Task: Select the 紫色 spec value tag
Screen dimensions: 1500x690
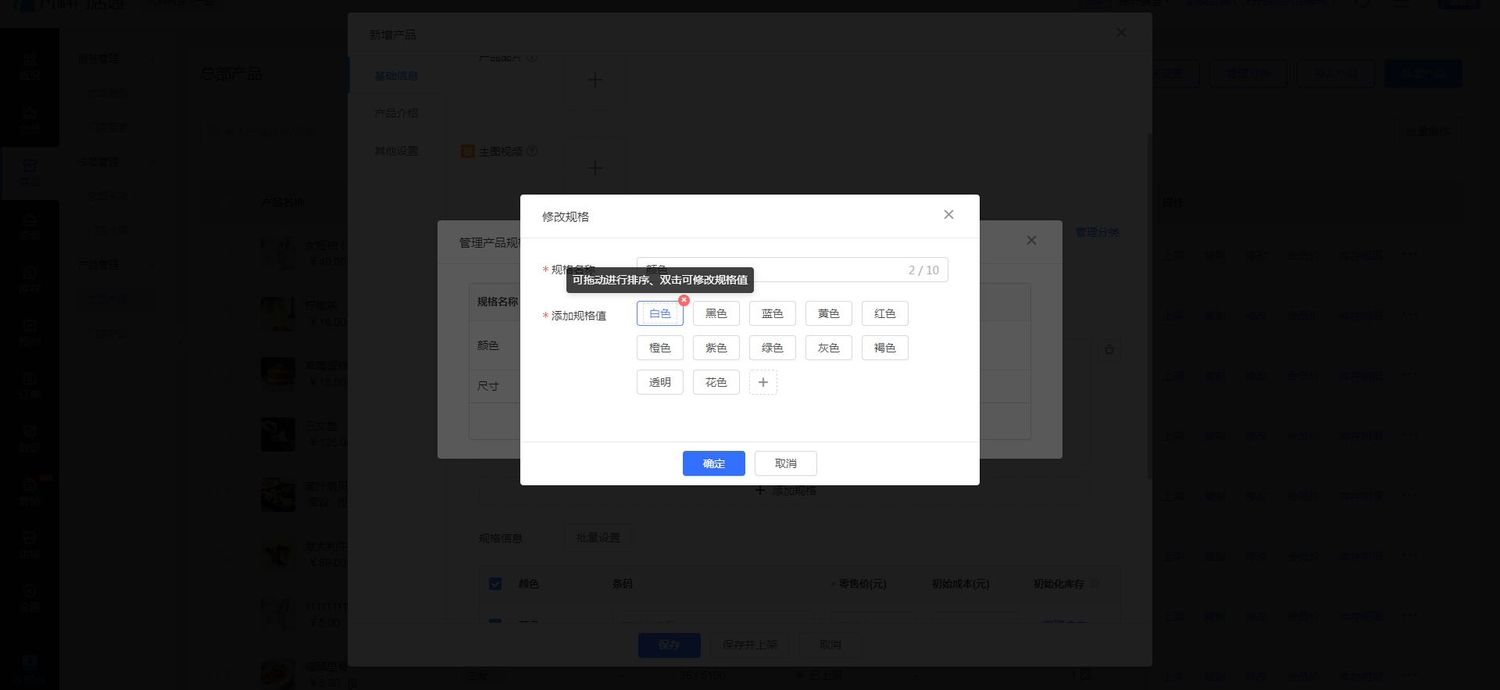Action: coord(716,348)
